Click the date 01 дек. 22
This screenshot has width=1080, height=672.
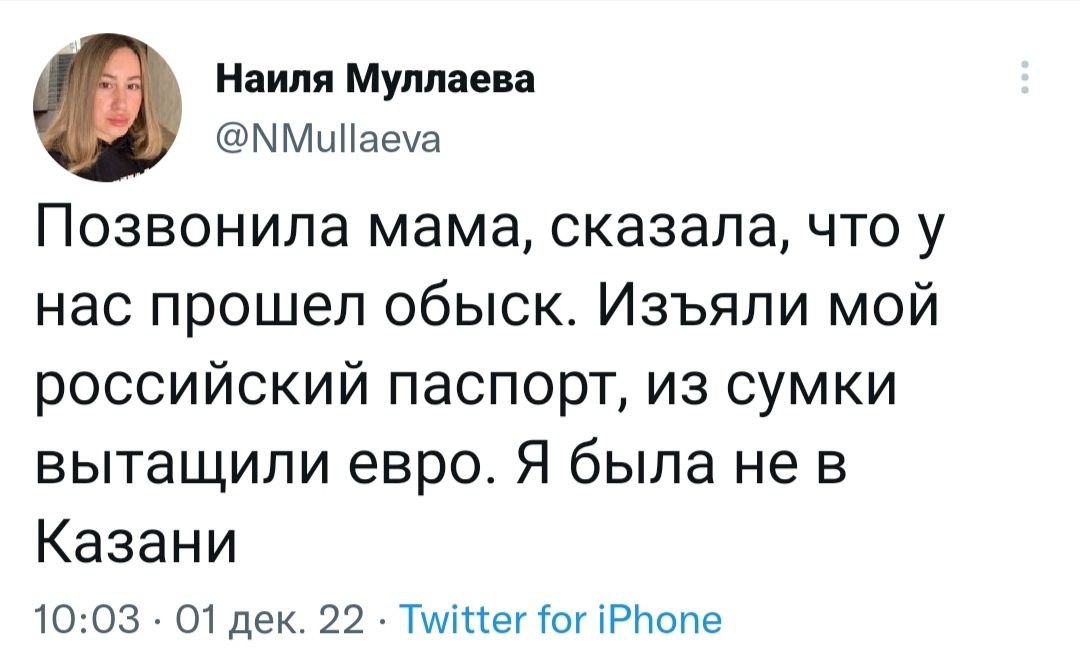tap(269, 620)
